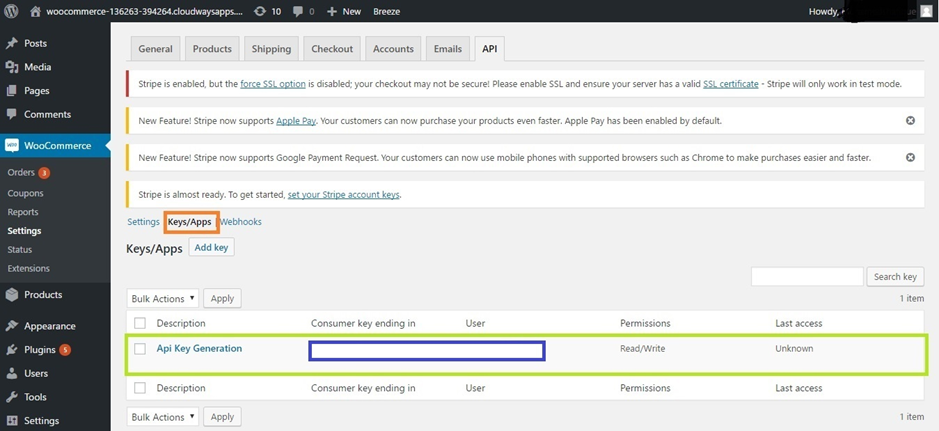
Task: Open the updates icon showing 10
Action: click(260, 11)
